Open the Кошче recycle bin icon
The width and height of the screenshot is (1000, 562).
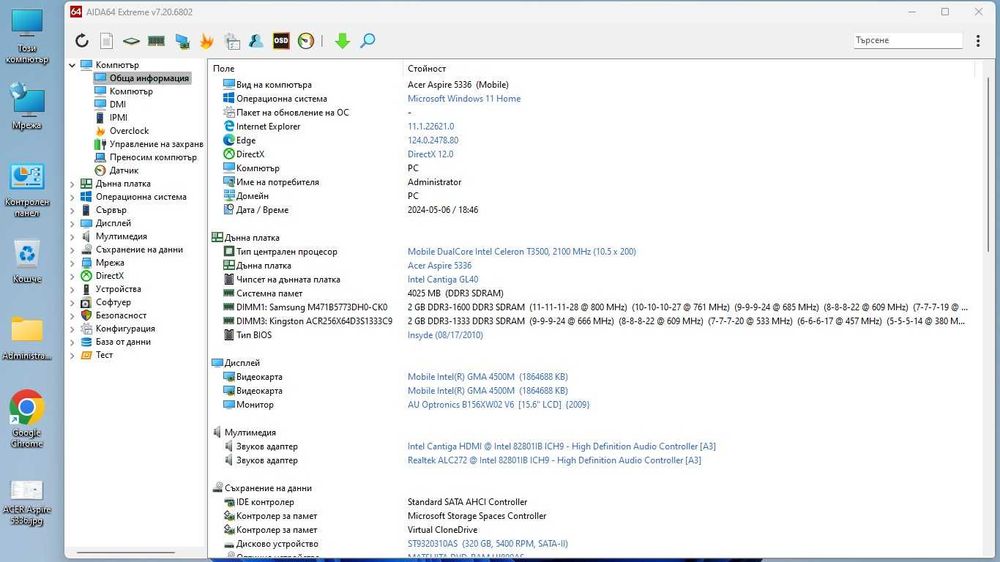pyautogui.click(x=27, y=262)
